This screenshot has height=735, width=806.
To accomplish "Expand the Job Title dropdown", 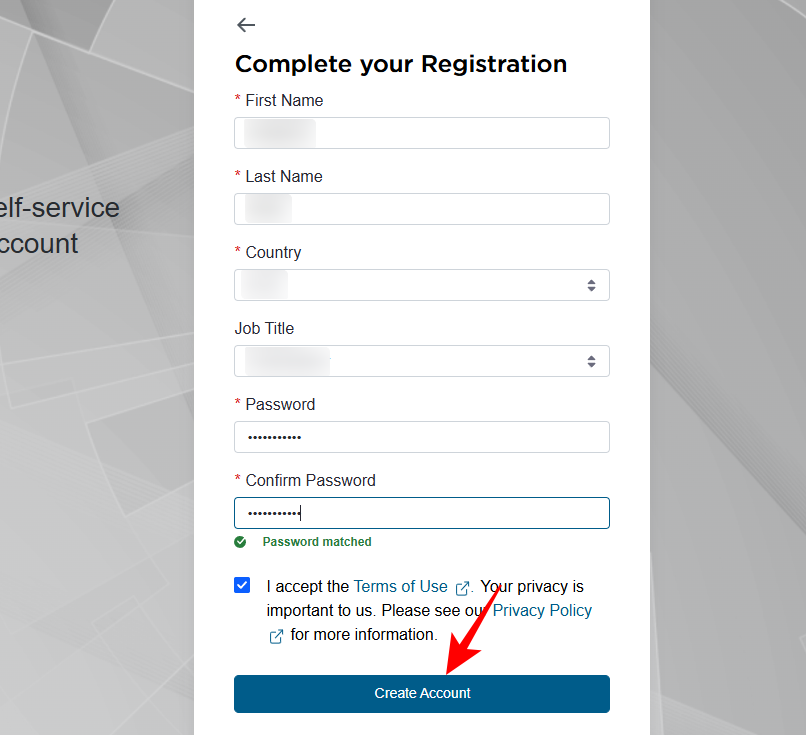I will point(421,361).
